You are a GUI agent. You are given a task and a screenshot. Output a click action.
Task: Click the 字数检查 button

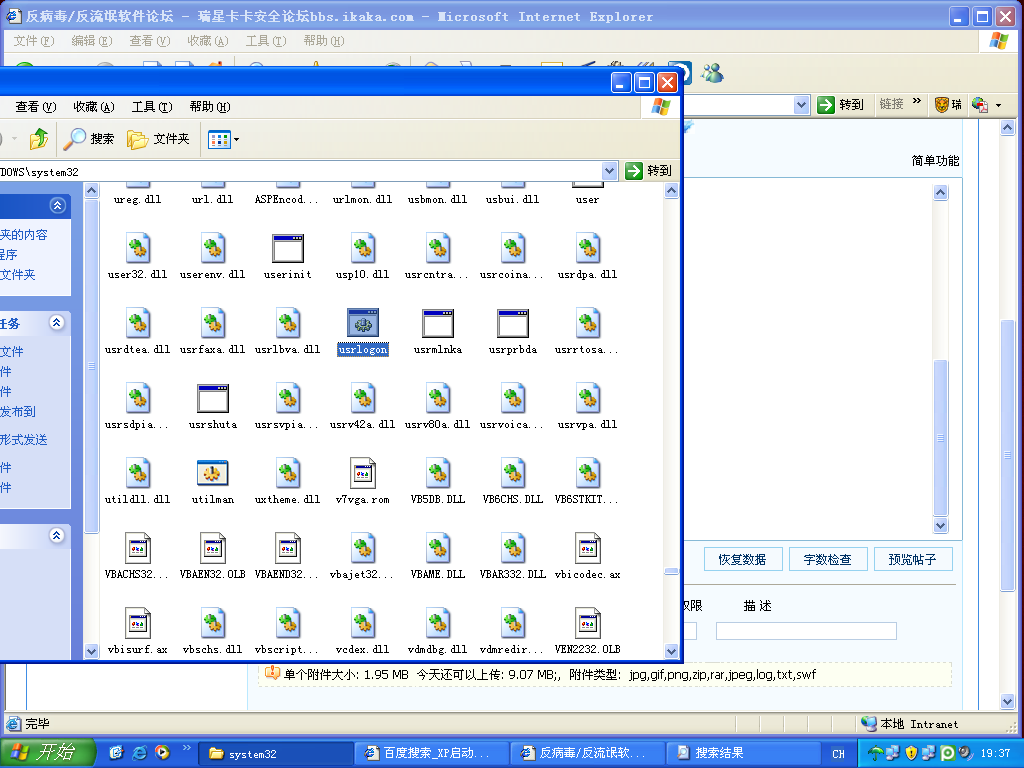pyautogui.click(x=827, y=559)
